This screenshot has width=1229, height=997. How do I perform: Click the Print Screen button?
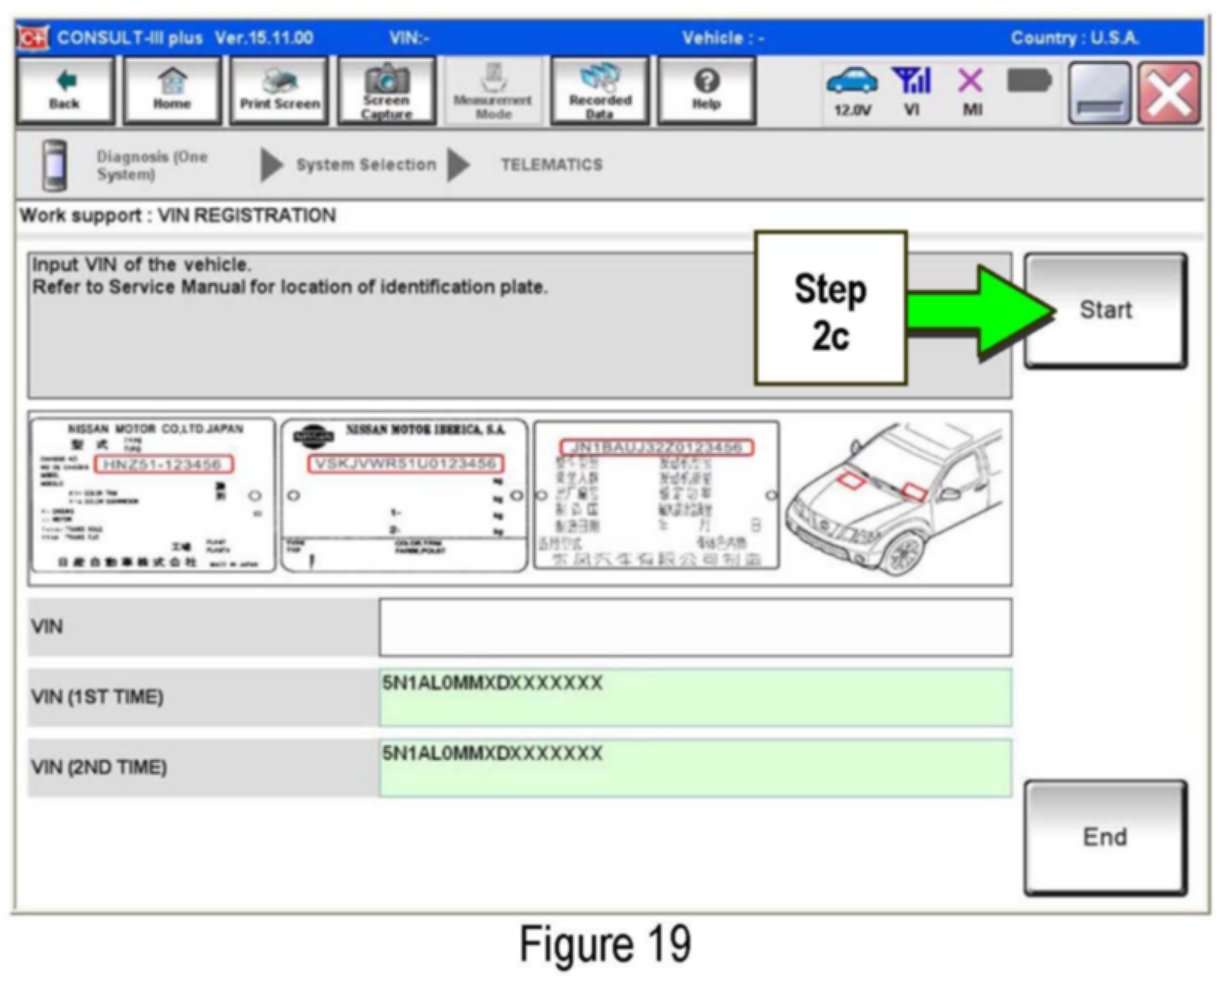point(279,91)
